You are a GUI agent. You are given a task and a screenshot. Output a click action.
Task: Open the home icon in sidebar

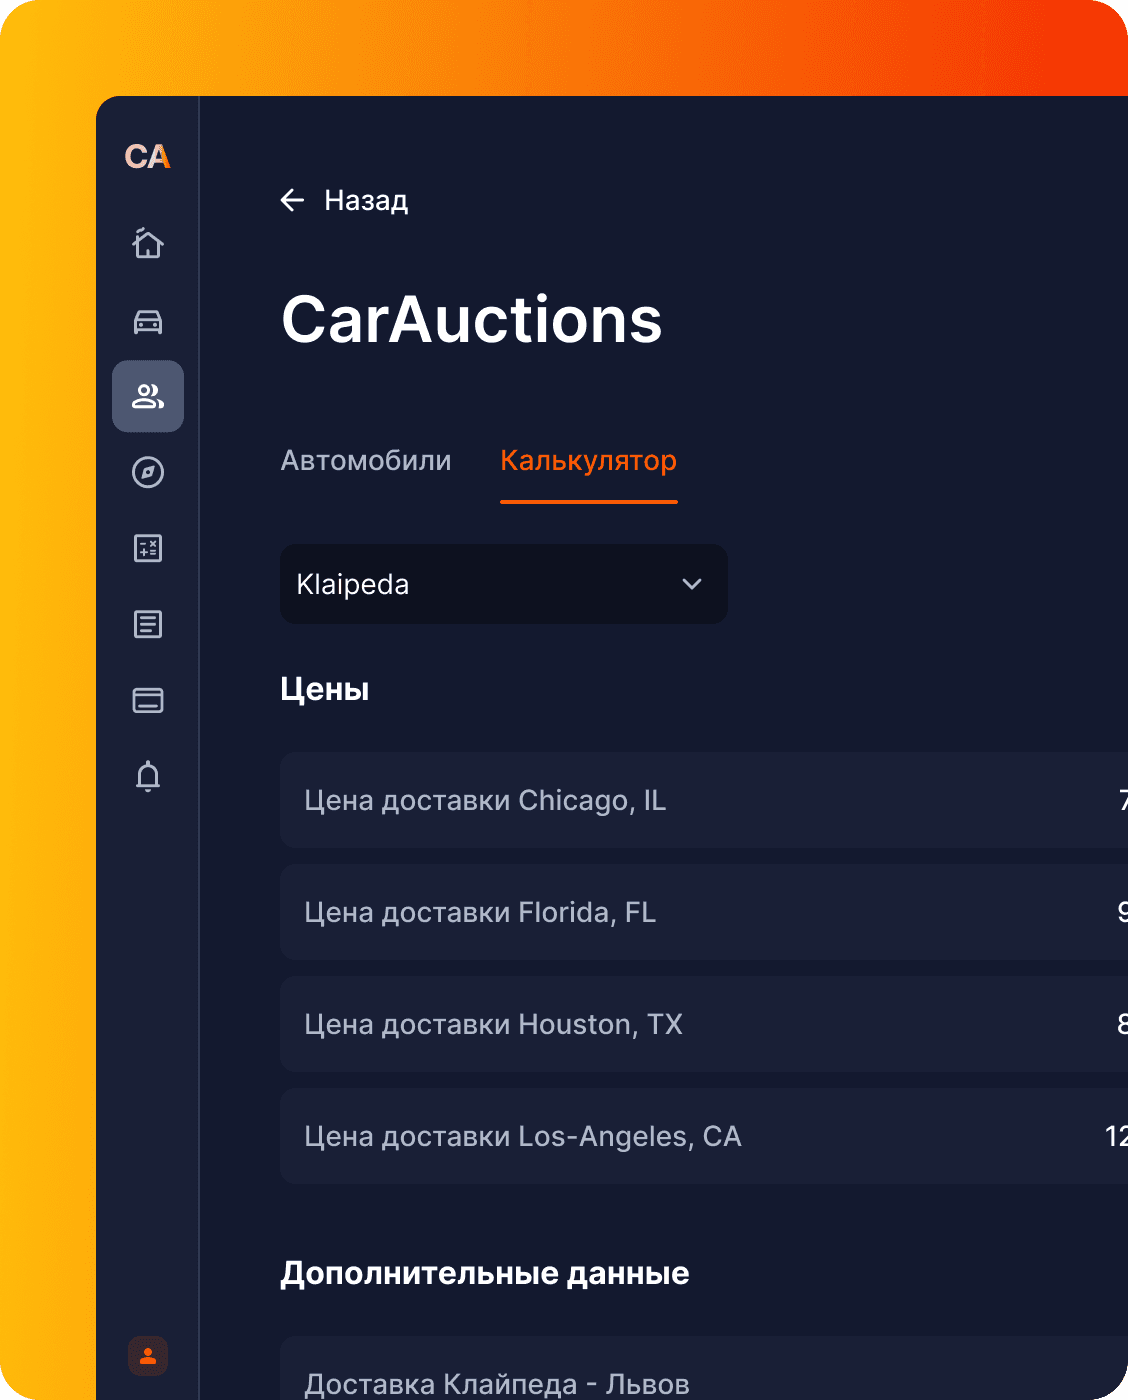[148, 243]
